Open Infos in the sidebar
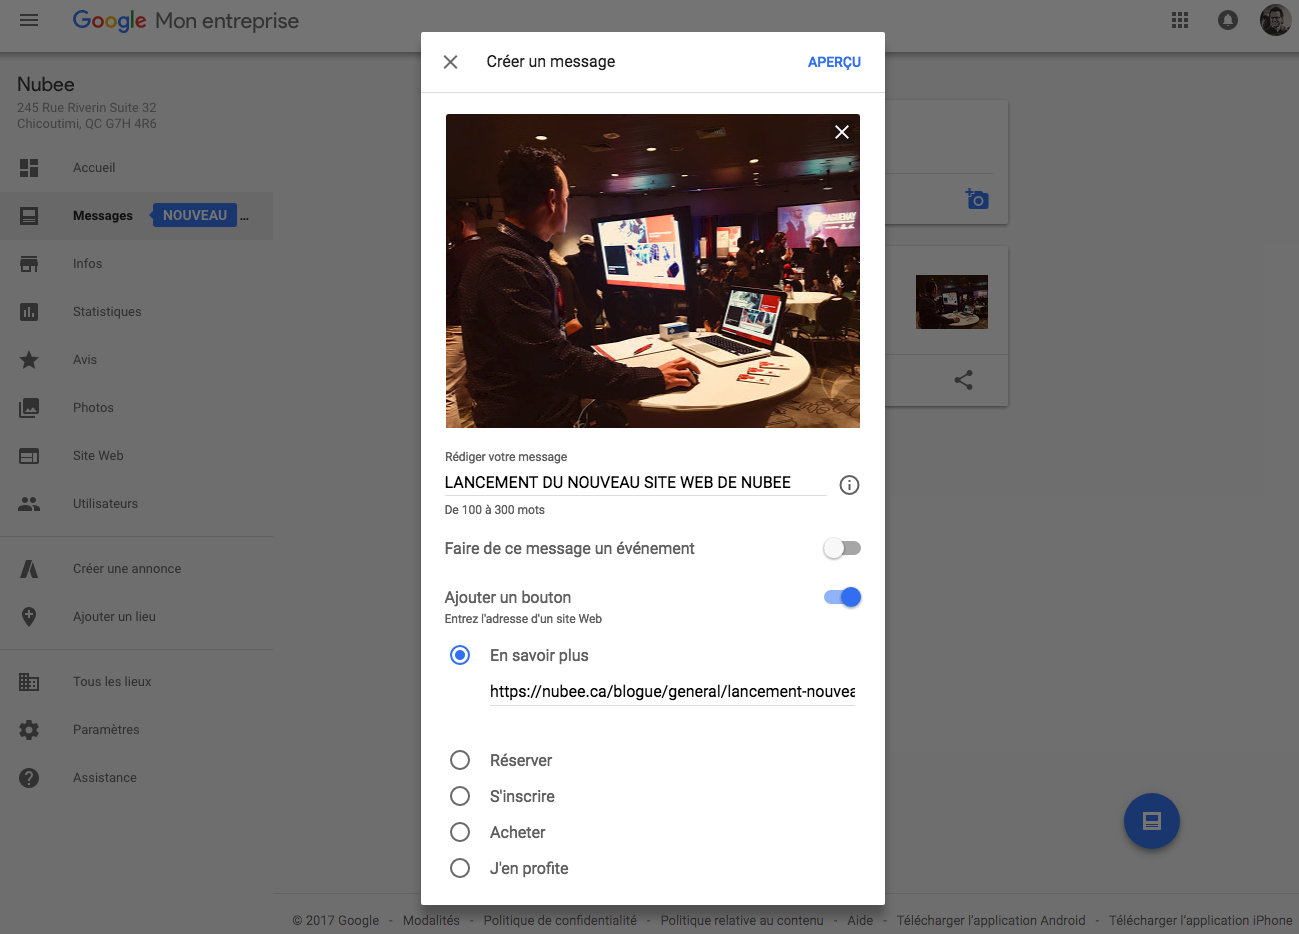This screenshot has width=1299, height=934. point(88,264)
